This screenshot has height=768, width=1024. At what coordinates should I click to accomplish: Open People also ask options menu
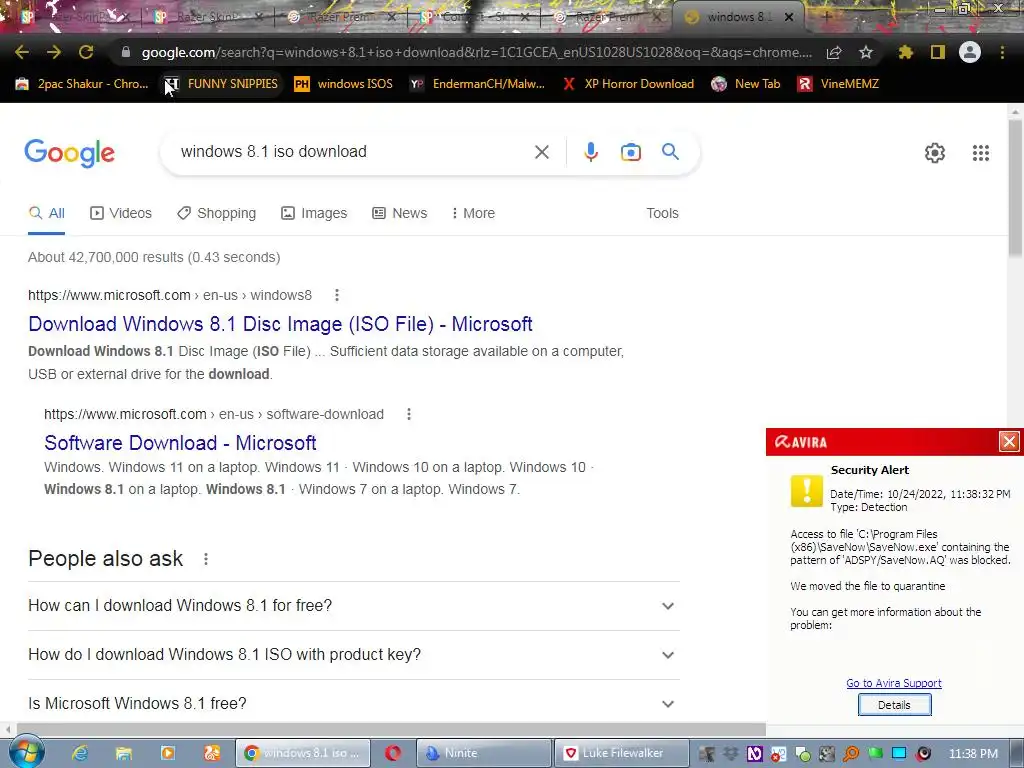206,559
